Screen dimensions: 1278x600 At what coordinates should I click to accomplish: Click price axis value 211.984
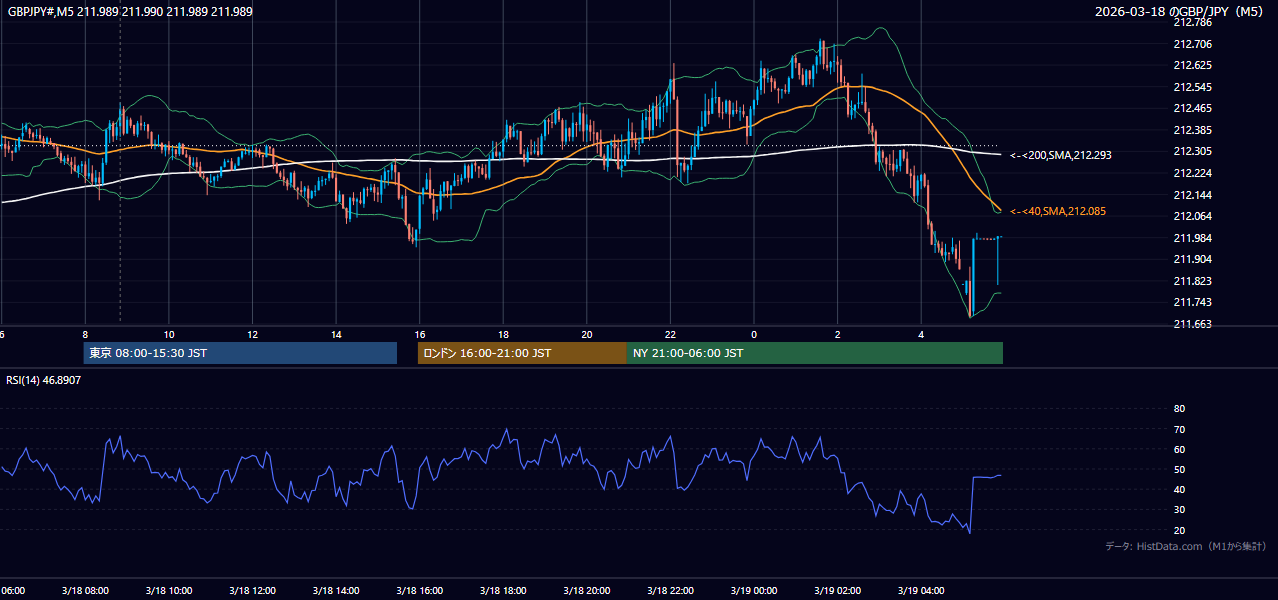click(1192, 238)
